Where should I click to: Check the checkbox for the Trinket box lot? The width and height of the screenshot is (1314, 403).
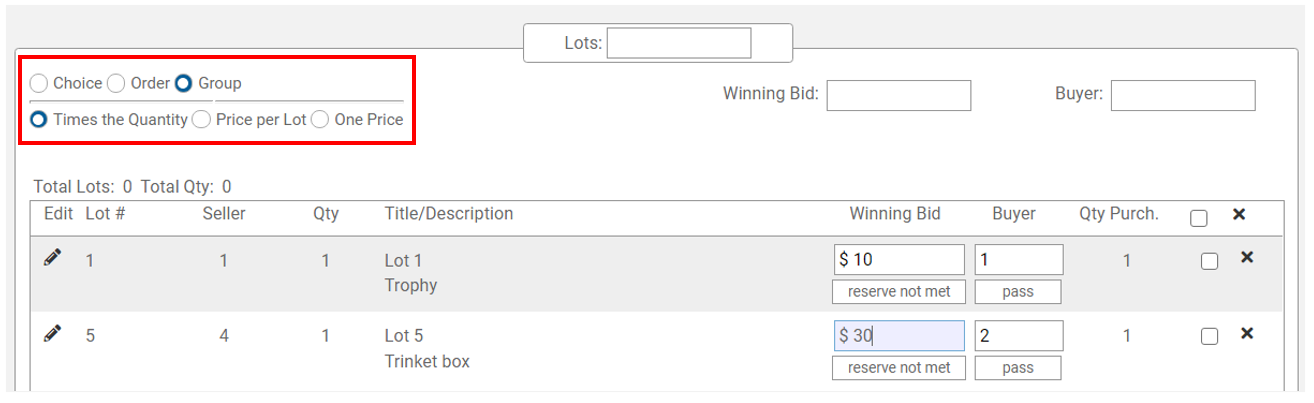[1209, 337]
